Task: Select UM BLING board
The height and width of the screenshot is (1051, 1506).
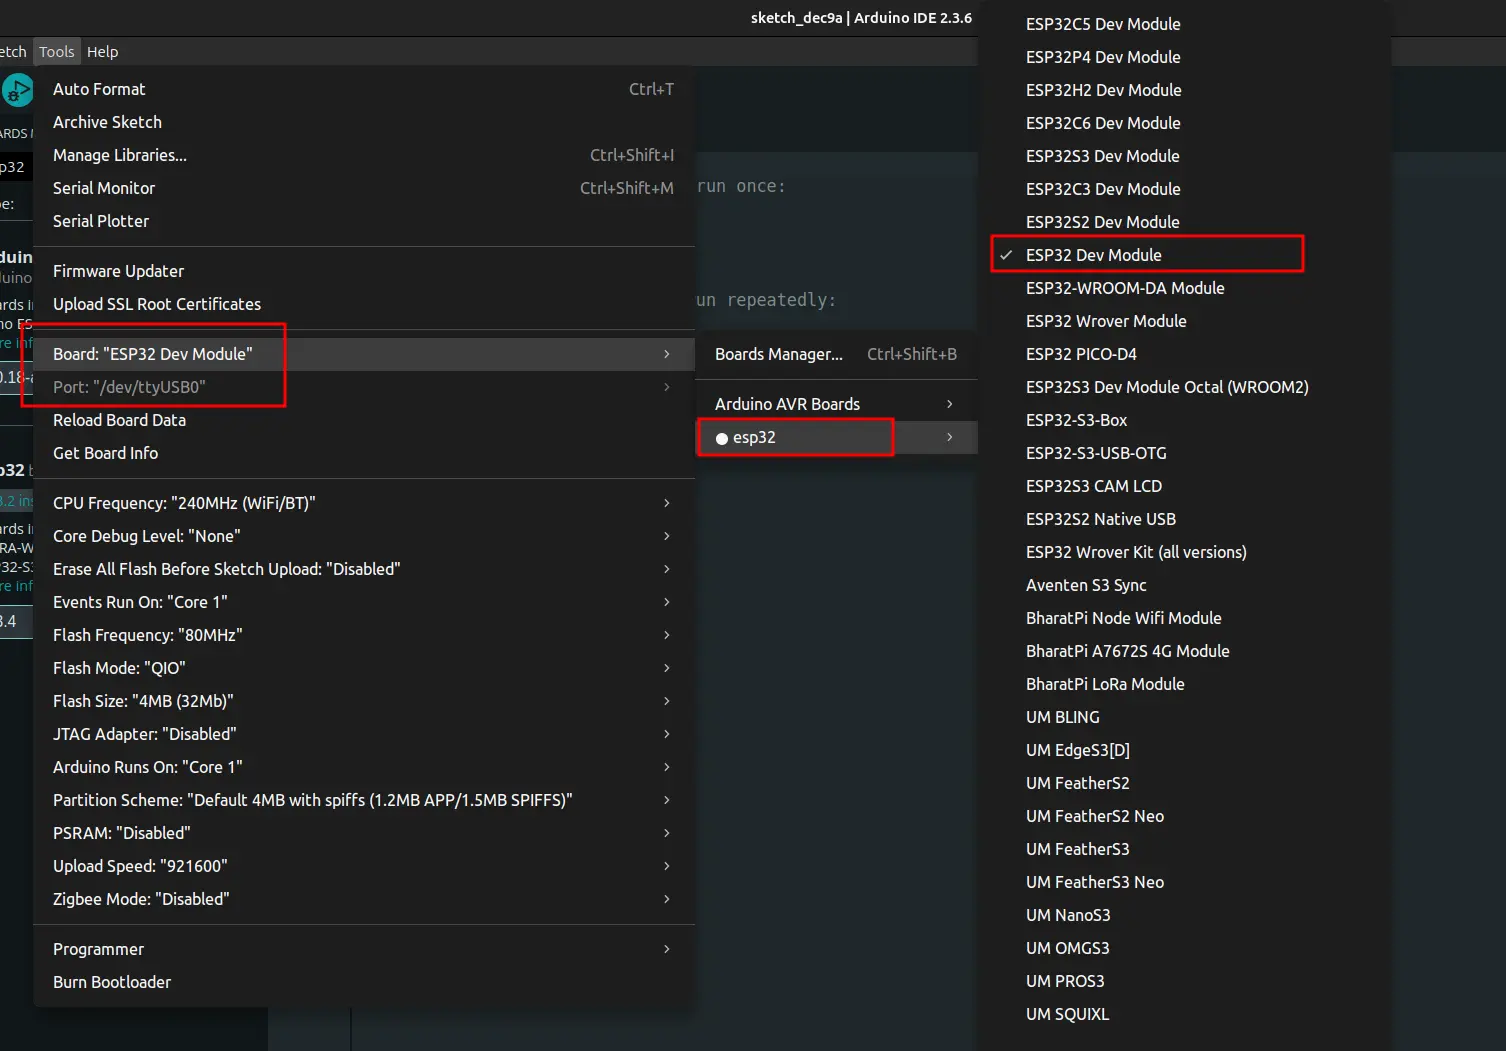Action: click(1184, 717)
